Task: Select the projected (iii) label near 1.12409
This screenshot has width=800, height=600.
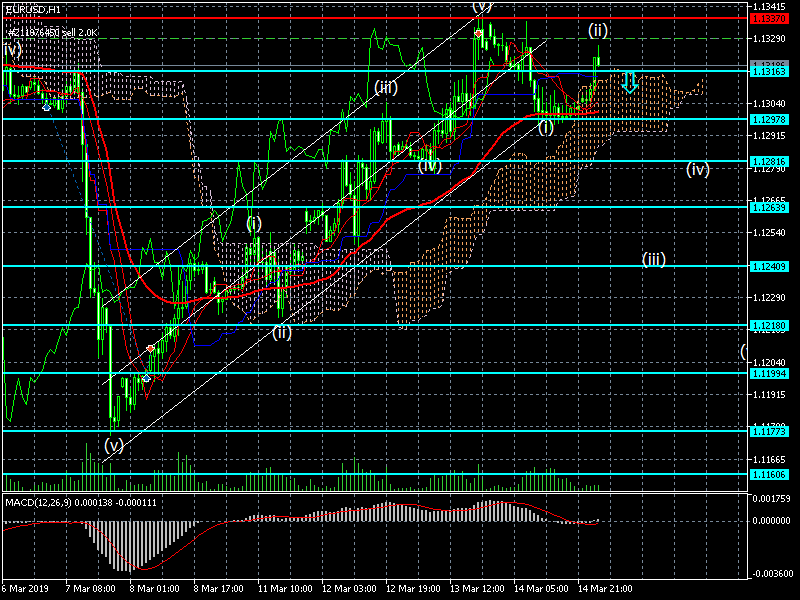Action: click(x=654, y=259)
